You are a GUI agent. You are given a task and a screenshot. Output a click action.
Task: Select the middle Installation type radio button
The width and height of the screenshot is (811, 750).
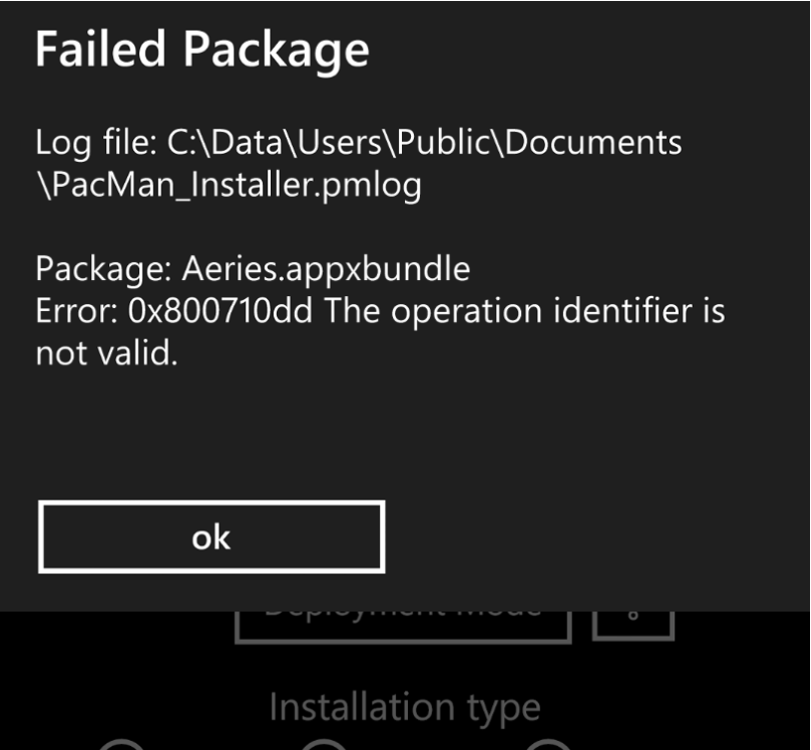pyautogui.click(x=323, y=744)
